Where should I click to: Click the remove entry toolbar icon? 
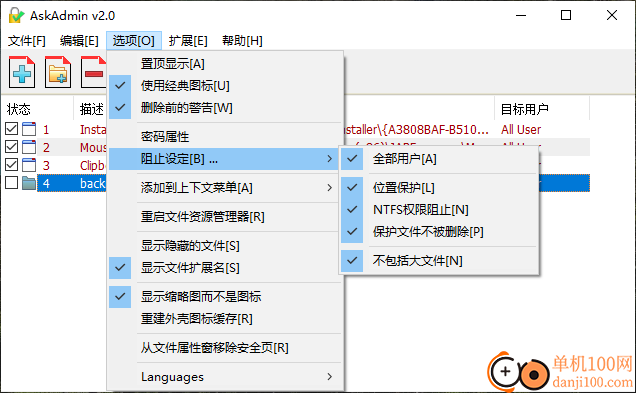click(x=94, y=73)
